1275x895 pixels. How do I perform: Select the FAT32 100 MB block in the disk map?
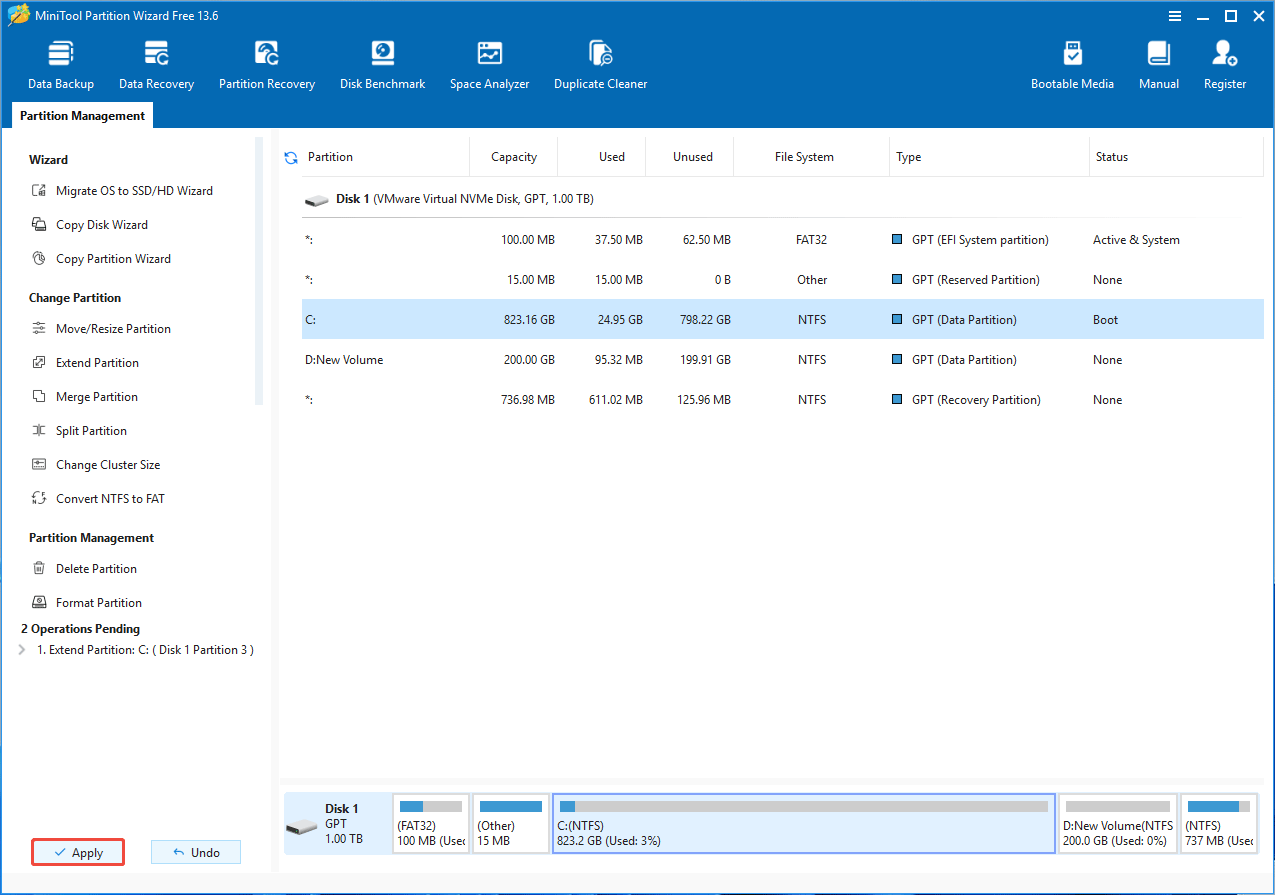click(x=431, y=824)
